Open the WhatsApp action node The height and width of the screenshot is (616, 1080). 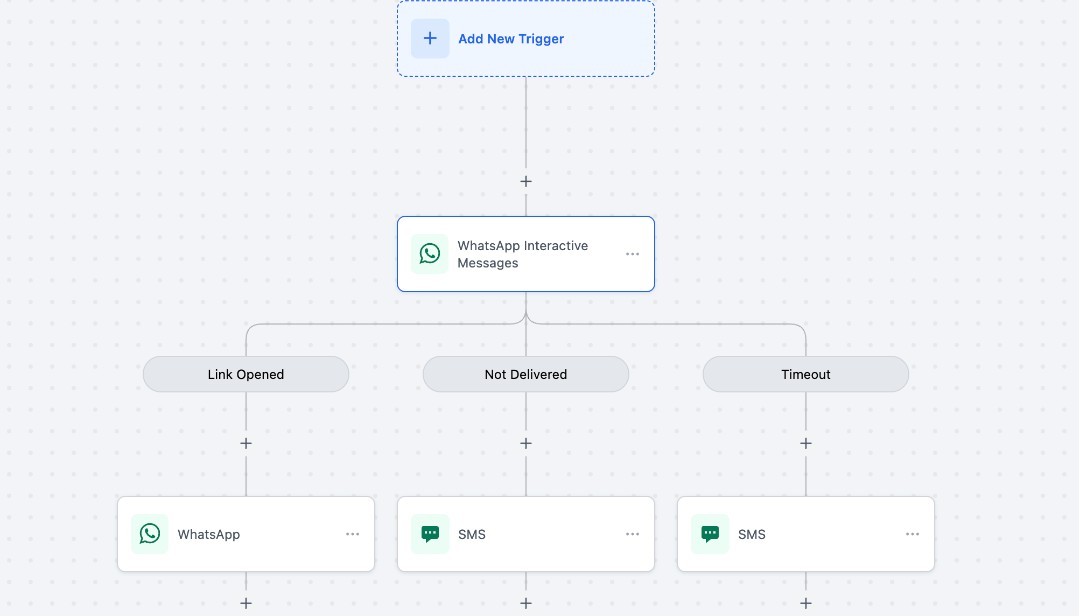coord(246,534)
